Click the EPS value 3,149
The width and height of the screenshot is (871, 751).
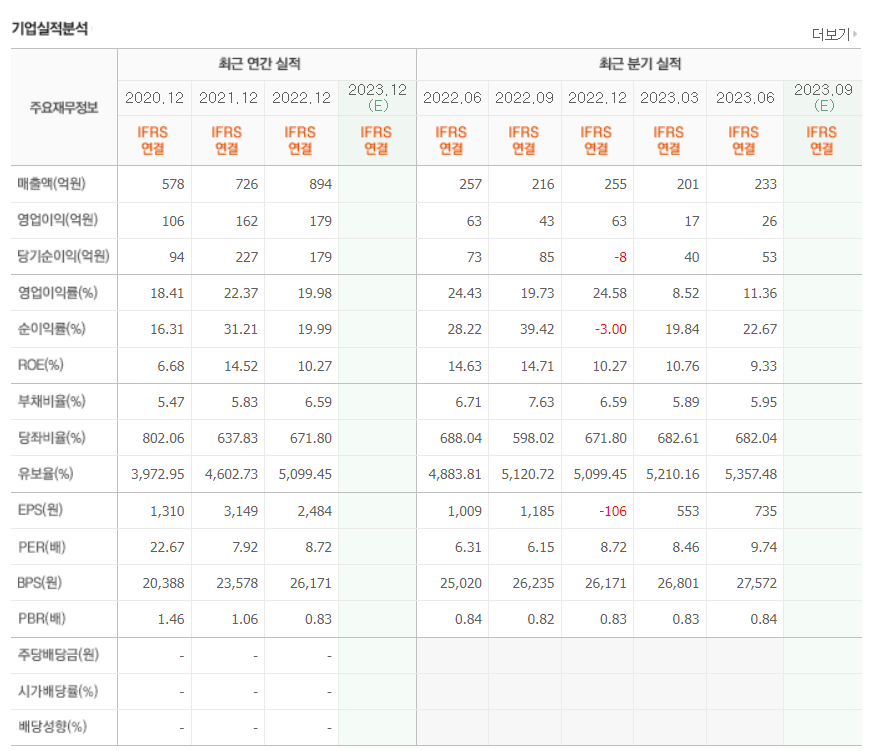241,511
